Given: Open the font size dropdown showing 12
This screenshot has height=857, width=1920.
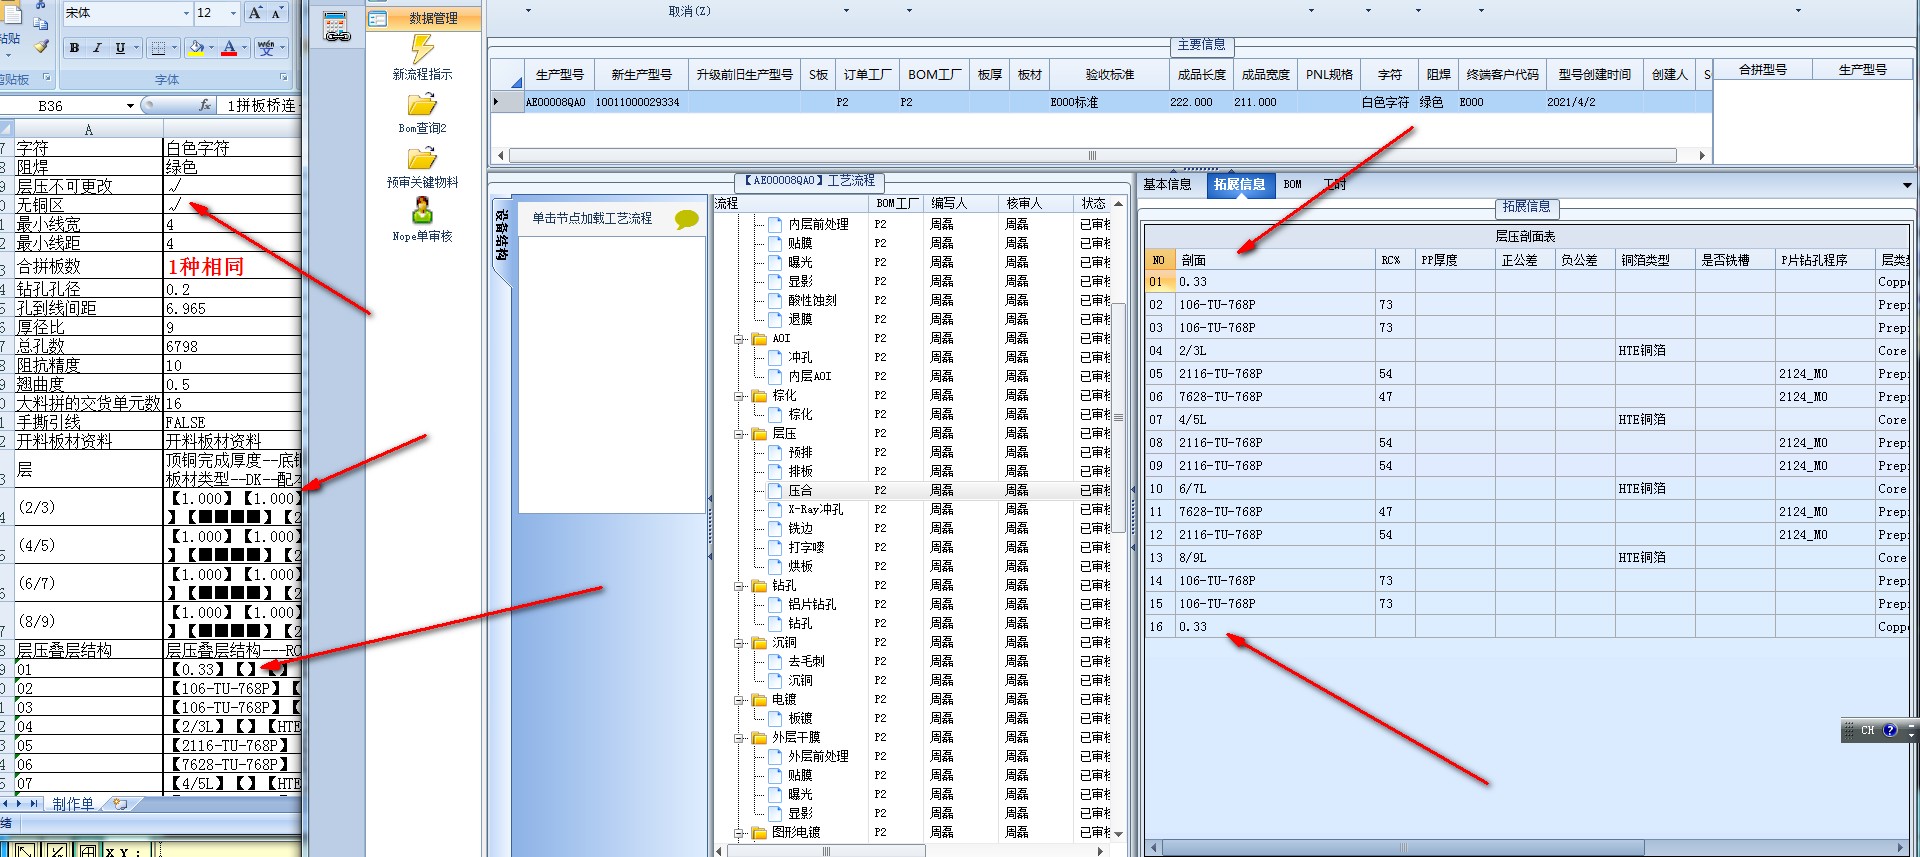Looking at the screenshot, I should pyautogui.click(x=234, y=13).
